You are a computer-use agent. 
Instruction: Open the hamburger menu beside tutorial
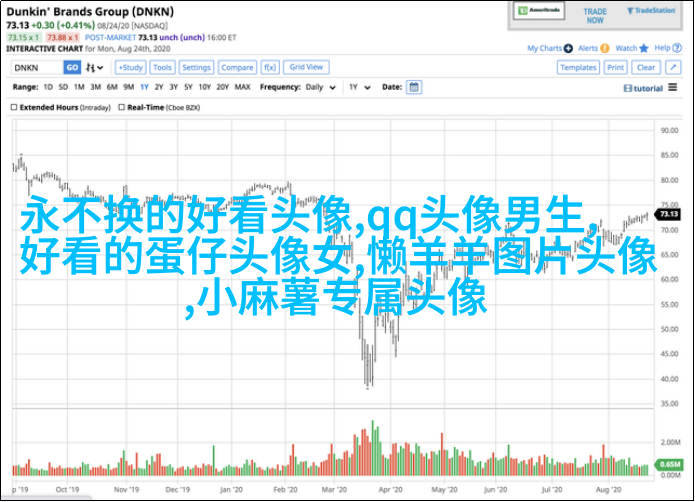tap(673, 87)
